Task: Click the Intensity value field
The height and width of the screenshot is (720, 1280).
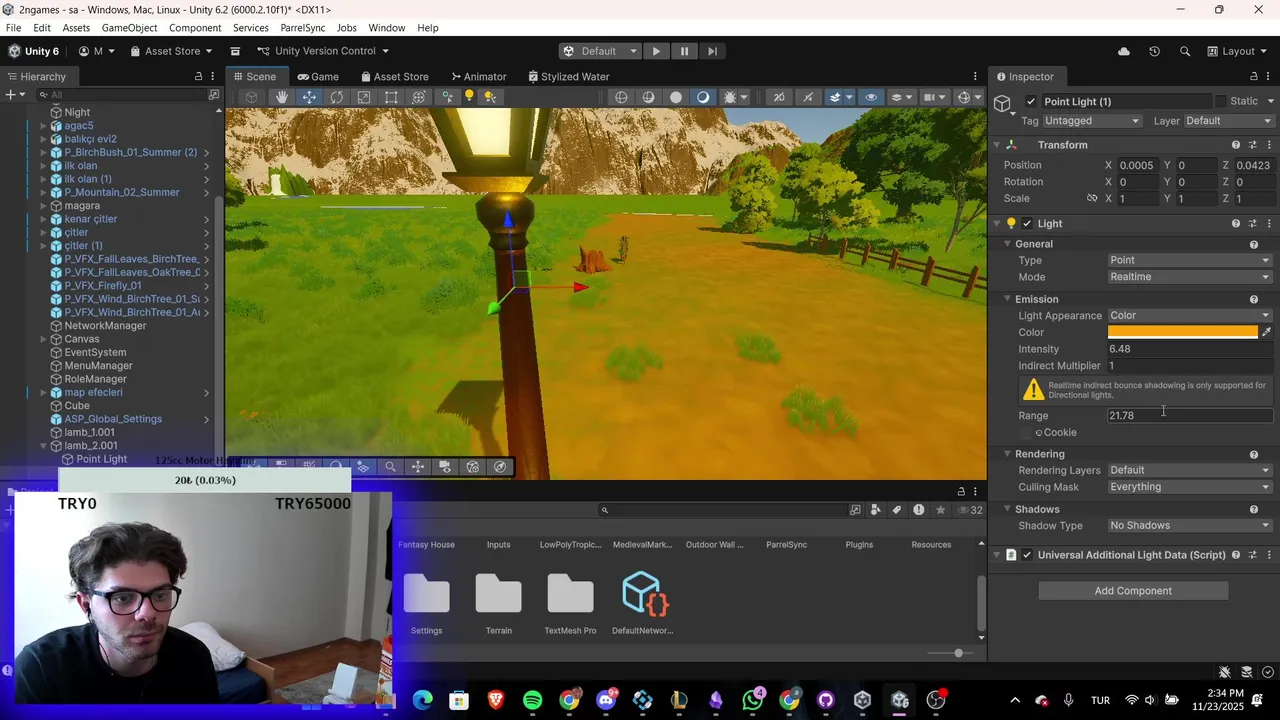Action: [1190, 349]
